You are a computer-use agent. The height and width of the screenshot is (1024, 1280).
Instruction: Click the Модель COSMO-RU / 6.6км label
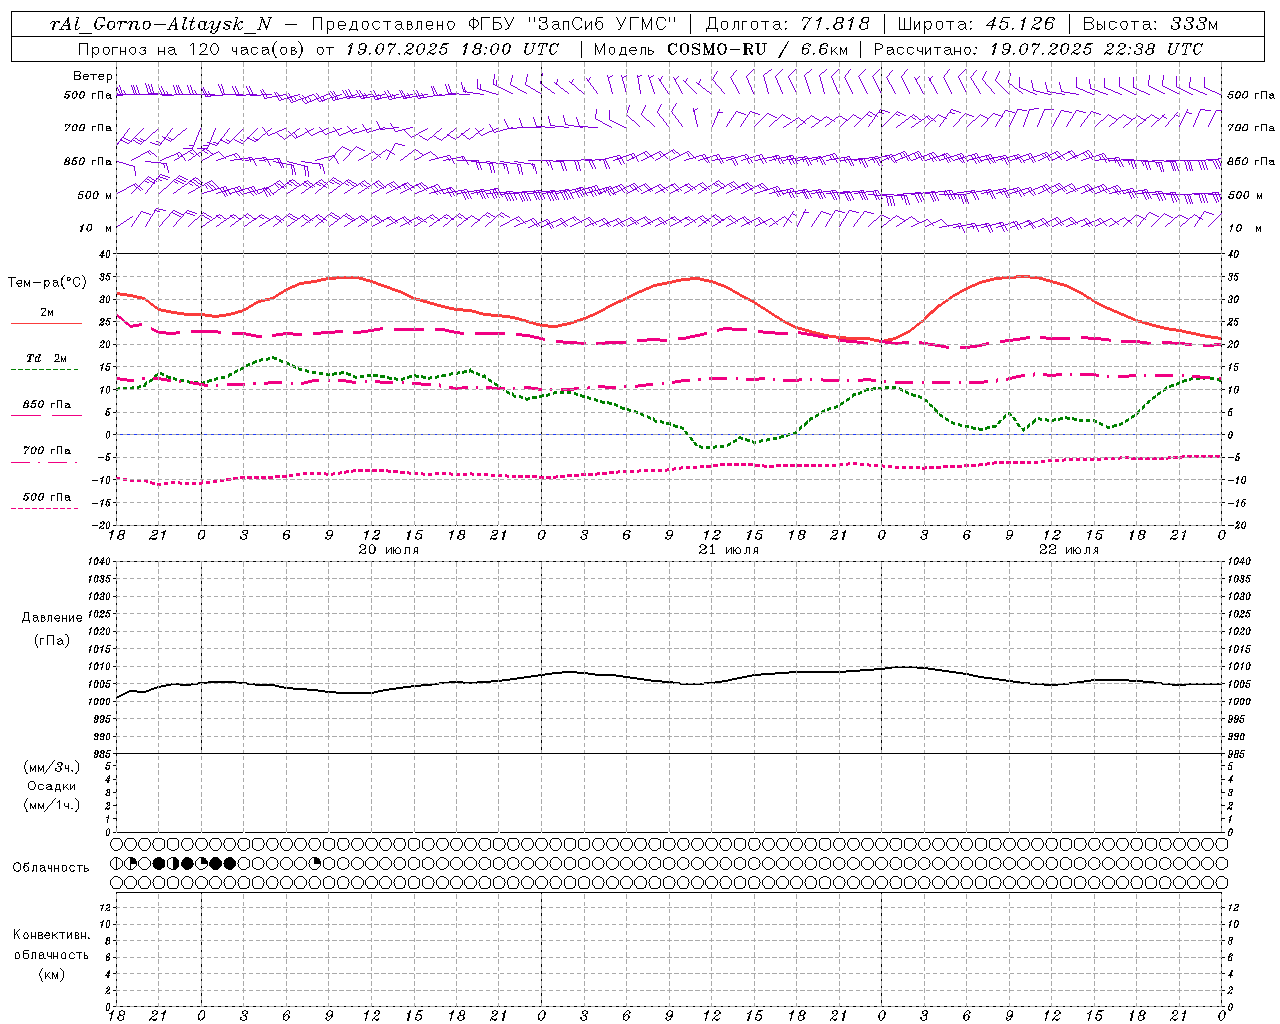pyautogui.click(x=720, y=49)
